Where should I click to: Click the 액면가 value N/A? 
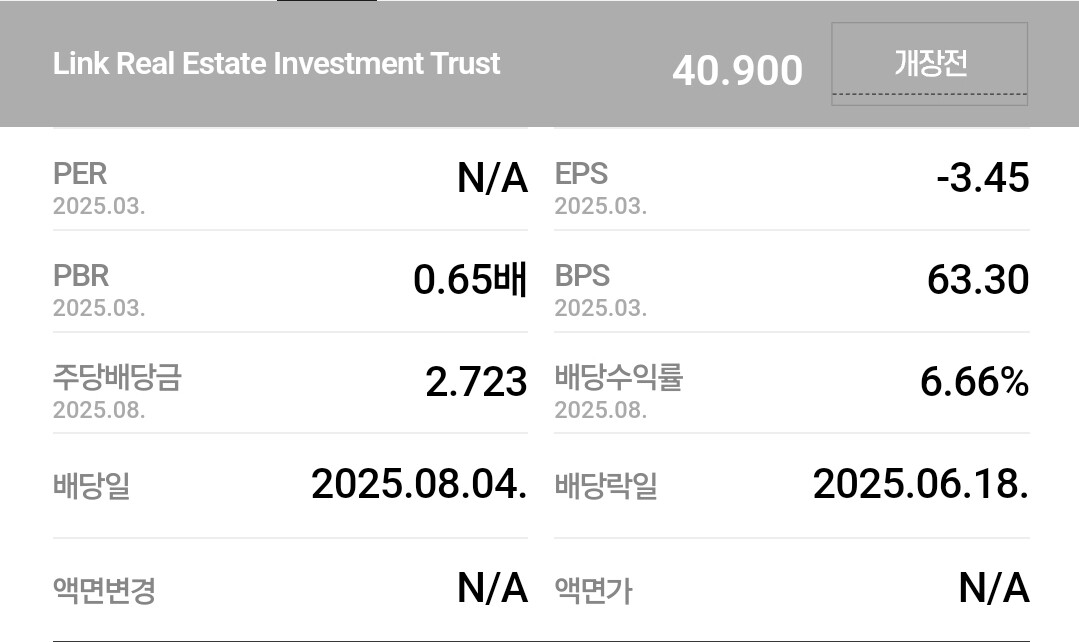[994, 588]
